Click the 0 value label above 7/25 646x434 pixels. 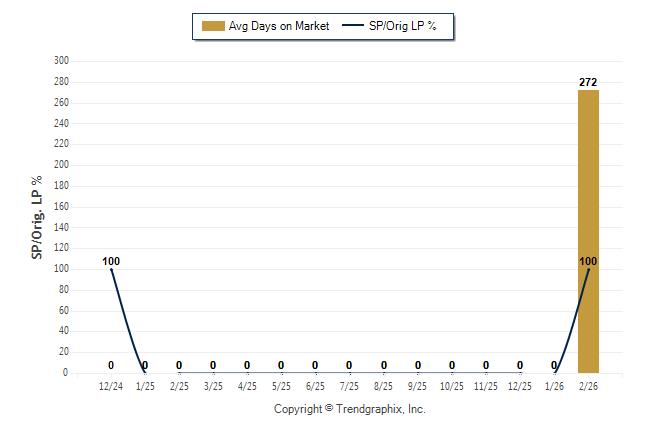(x=349, y=365)
